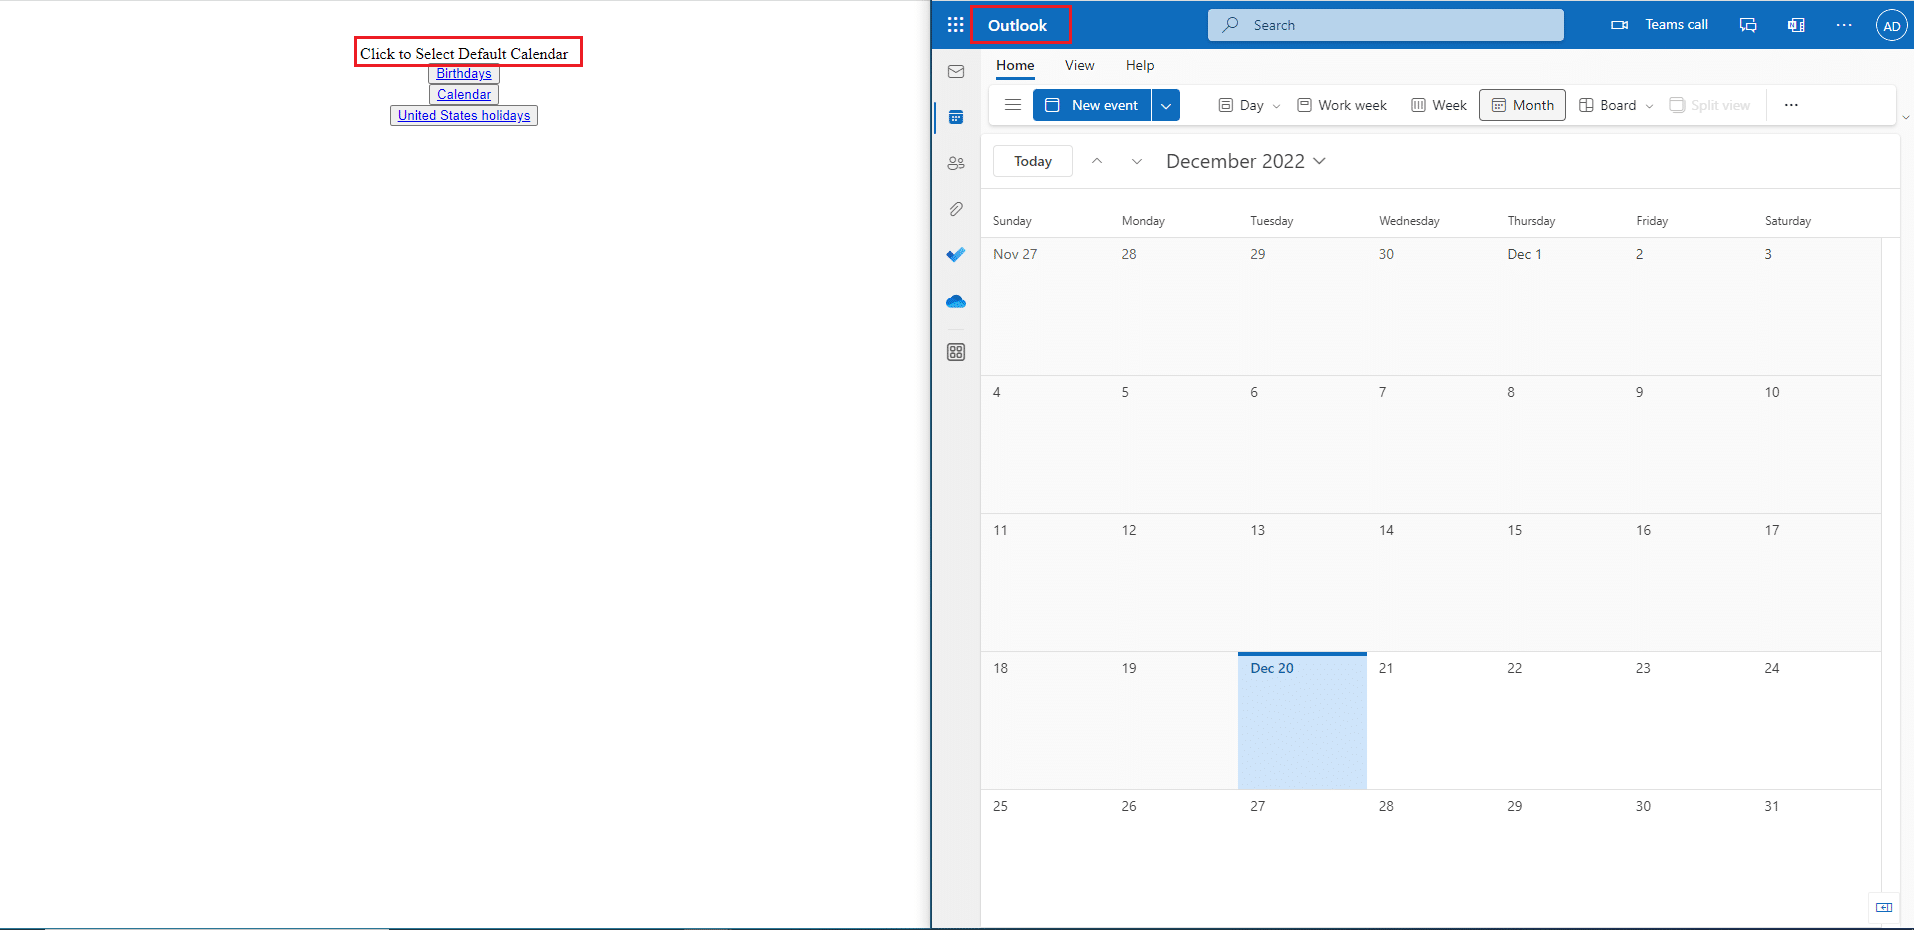This screenshot has width=1914, height=930.
Task: Switch to Board view
Action: tap(1608, 105)
